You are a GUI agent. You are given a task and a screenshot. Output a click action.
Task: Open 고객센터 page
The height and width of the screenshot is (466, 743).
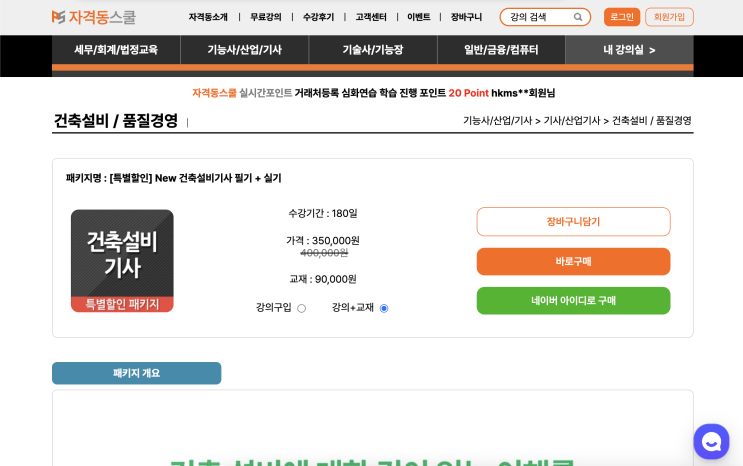(x=371, y=17)
